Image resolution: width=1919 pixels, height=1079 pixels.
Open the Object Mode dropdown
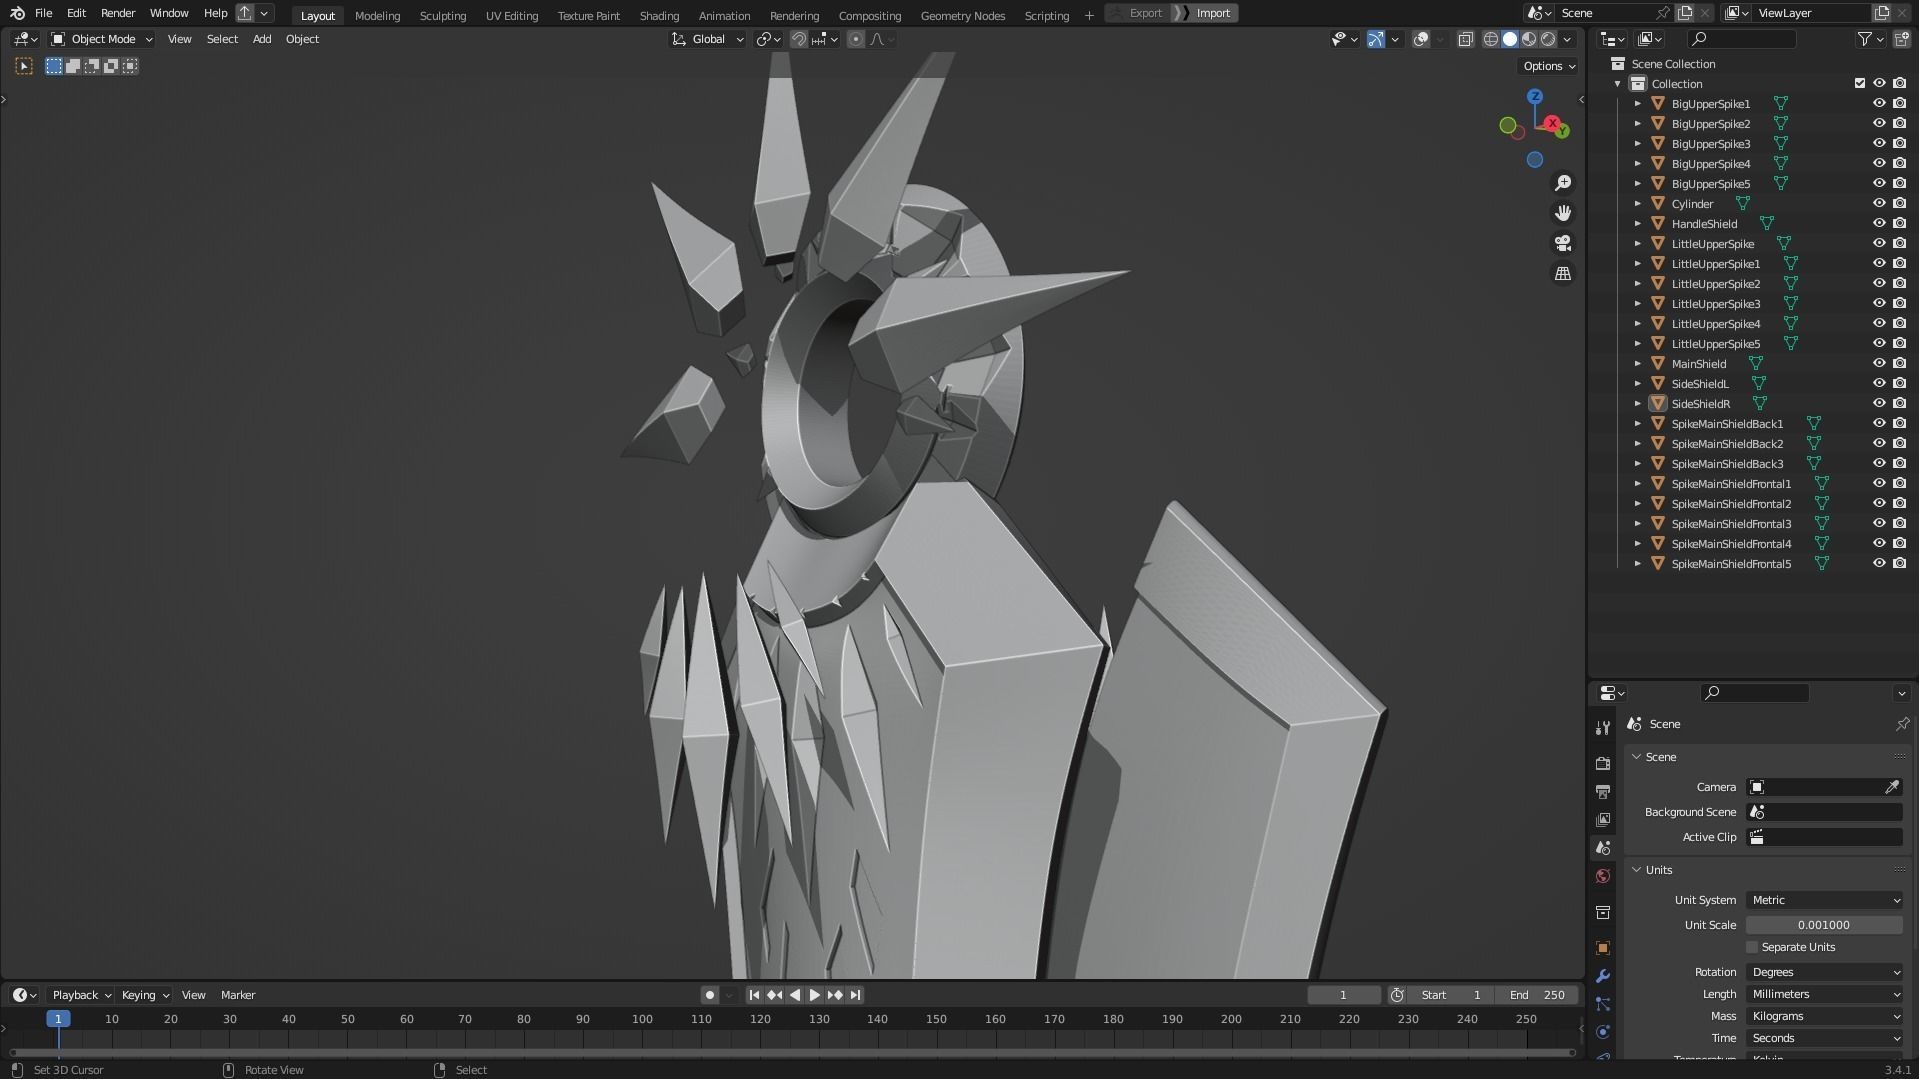click(102, 39)
